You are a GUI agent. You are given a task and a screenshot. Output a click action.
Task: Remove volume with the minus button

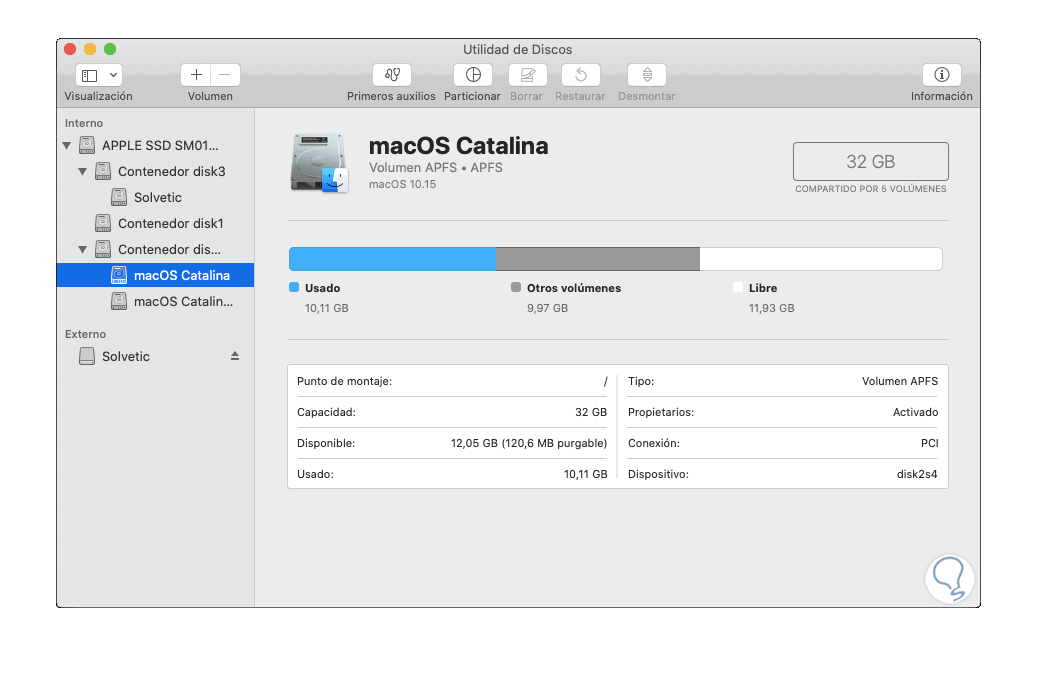point(225,75)
